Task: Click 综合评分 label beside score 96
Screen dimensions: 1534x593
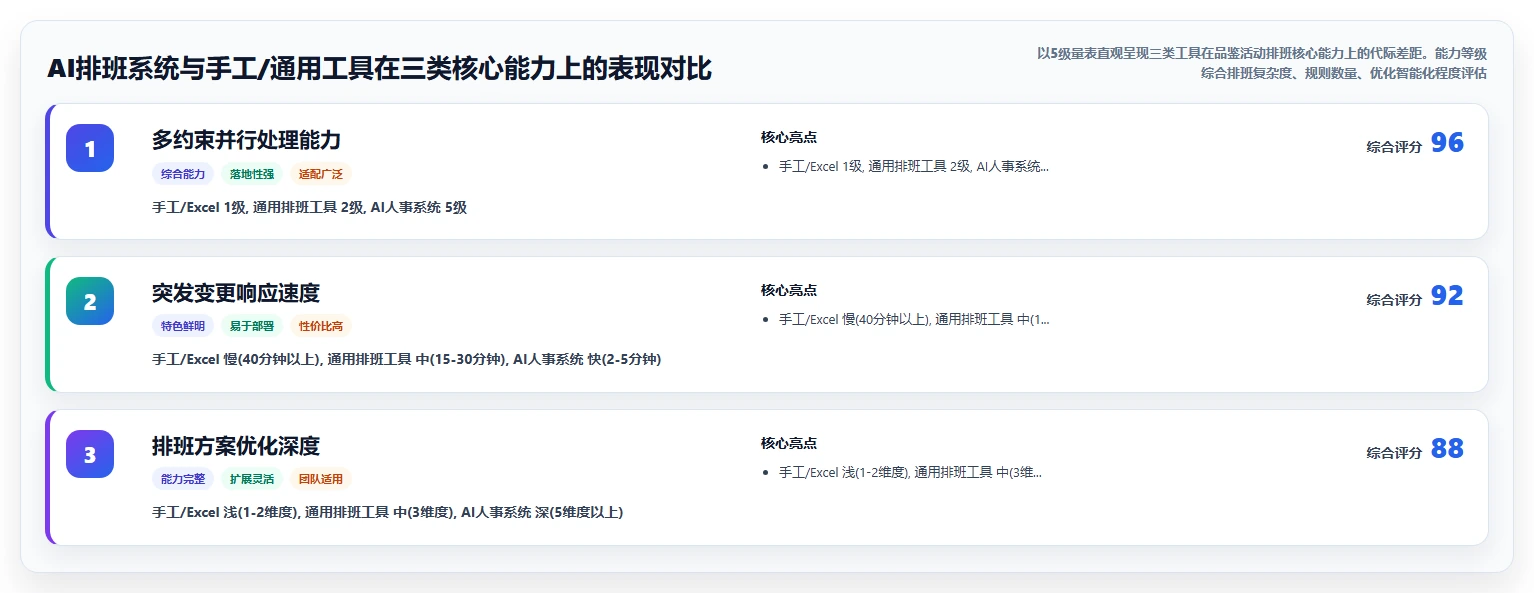Action: (x=1394, y=146)
